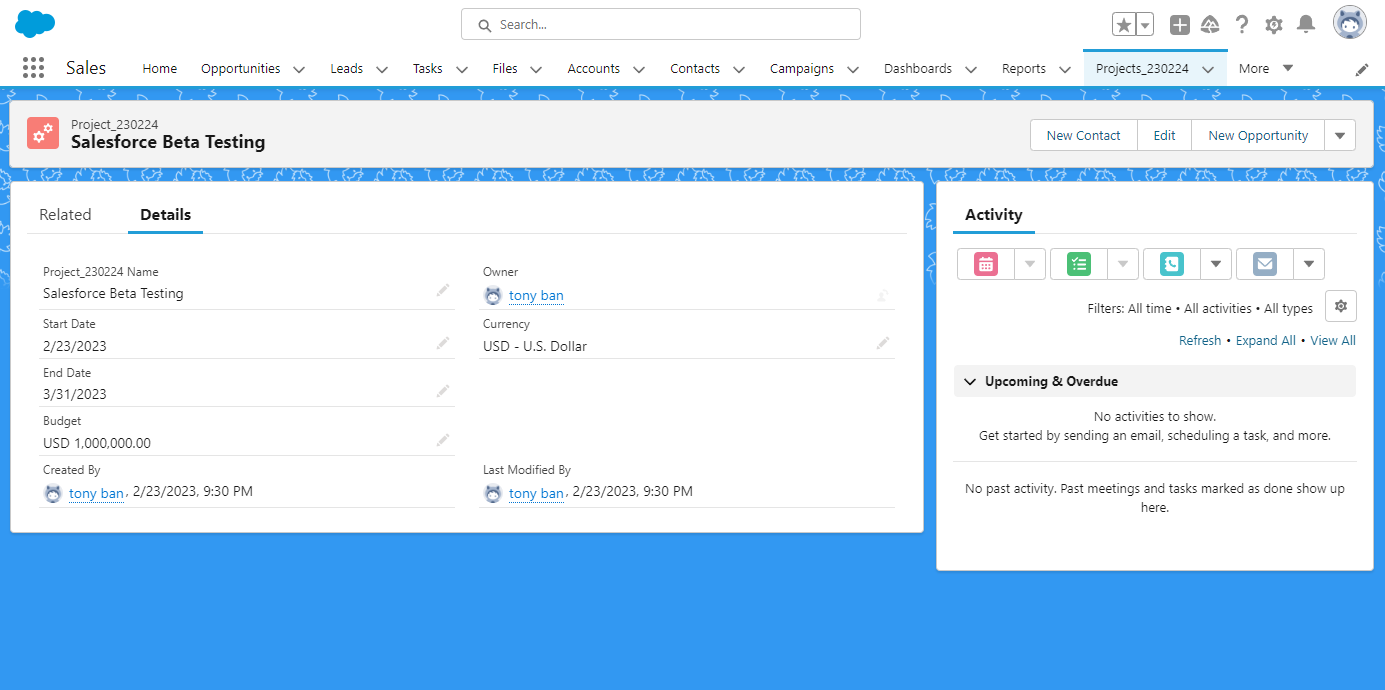This screenshot has height=690, width=1385.
Task: Switch to the Related tab
Action: pos(65,214)
